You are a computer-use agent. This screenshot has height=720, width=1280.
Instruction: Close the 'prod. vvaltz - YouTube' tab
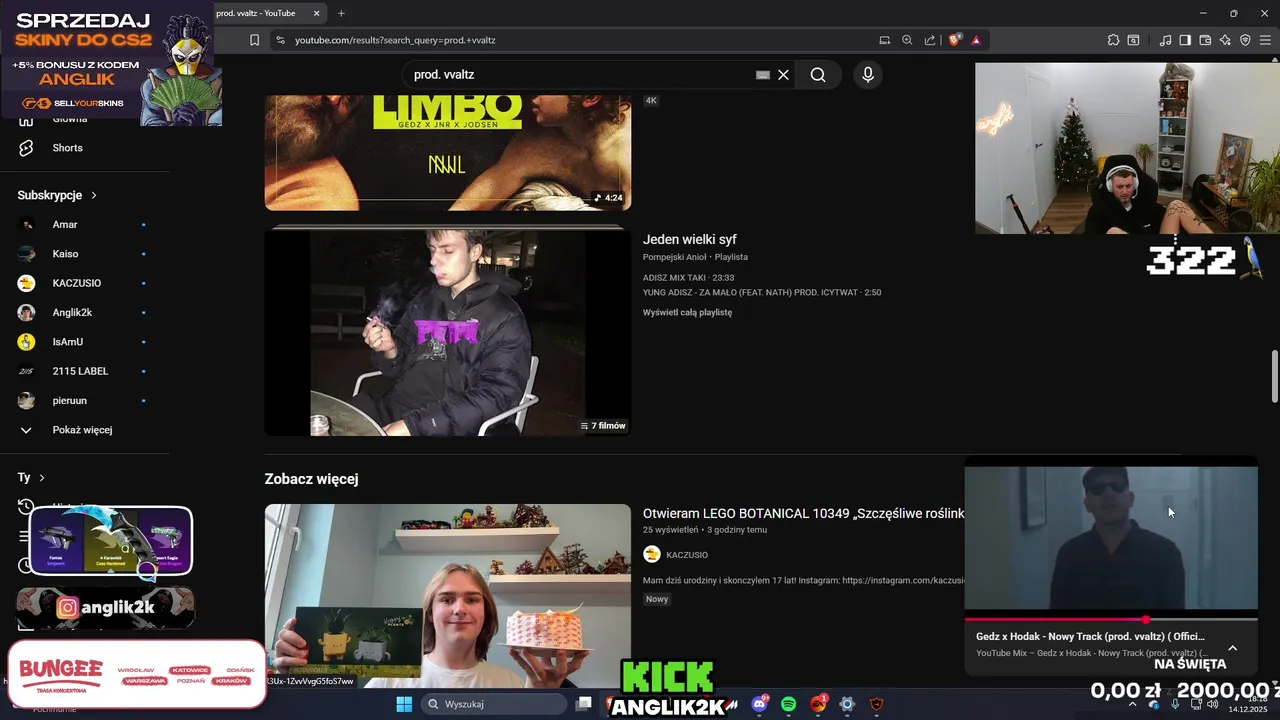tap(317, 13)
